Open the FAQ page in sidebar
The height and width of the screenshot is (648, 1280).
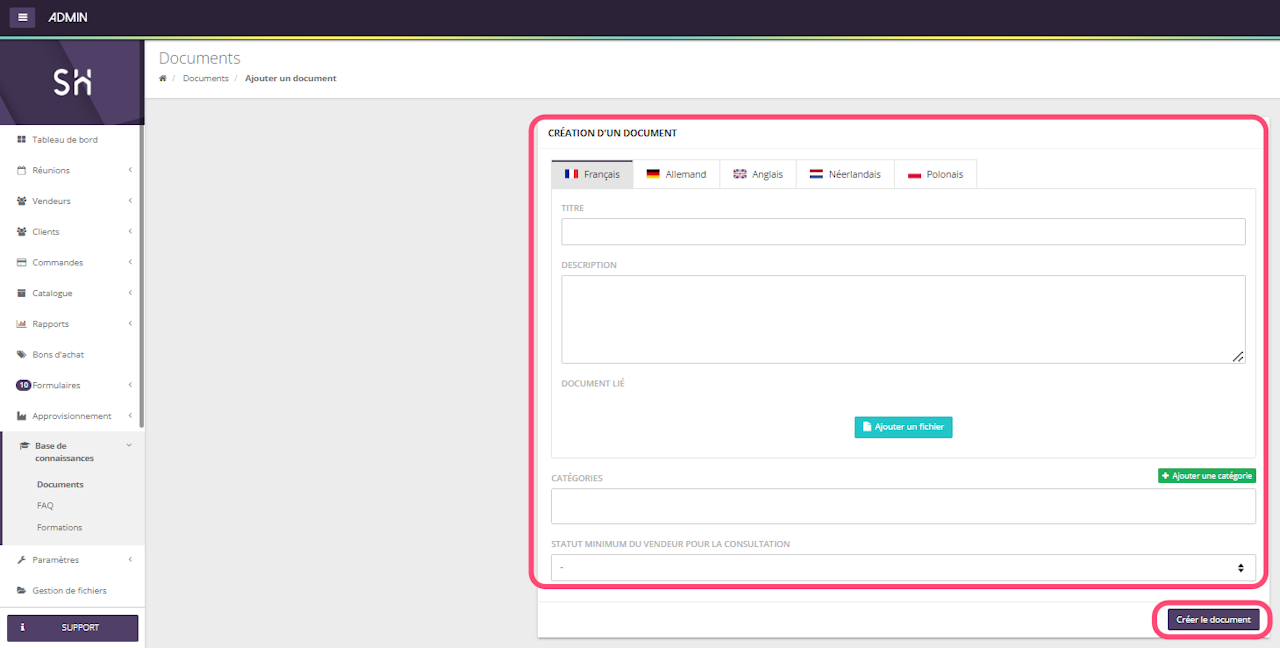pyautogui.click(x=45, y=506)
